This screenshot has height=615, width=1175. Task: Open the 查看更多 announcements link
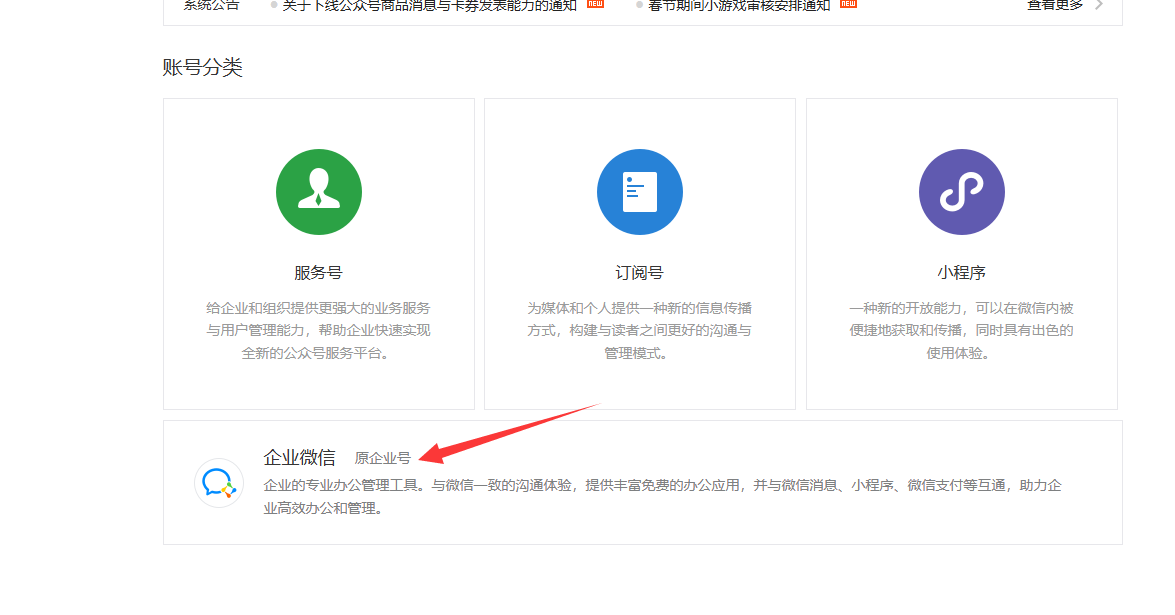(x=1054, y=5)
